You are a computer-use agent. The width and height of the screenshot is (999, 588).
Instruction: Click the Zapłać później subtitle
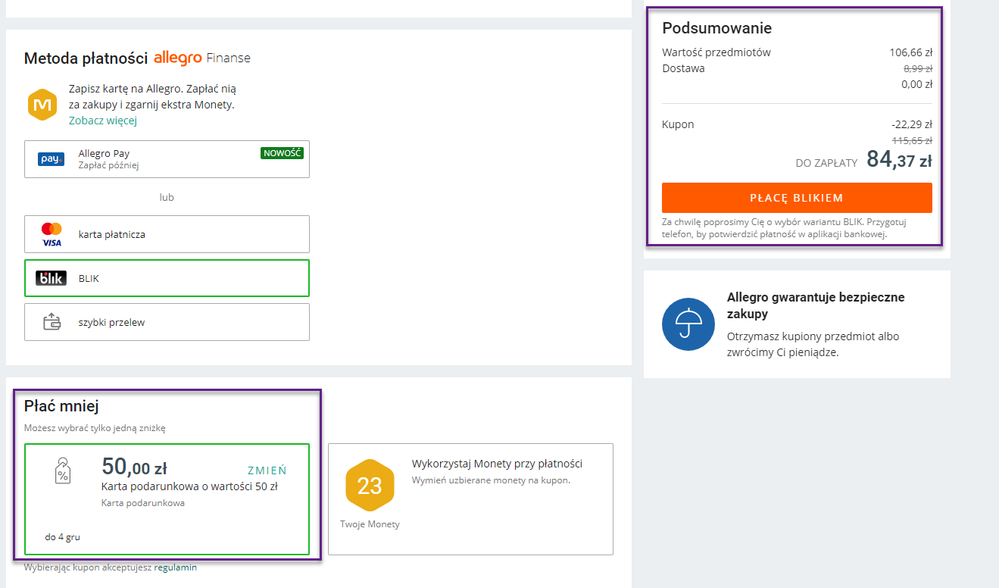[x=108, y=166]
